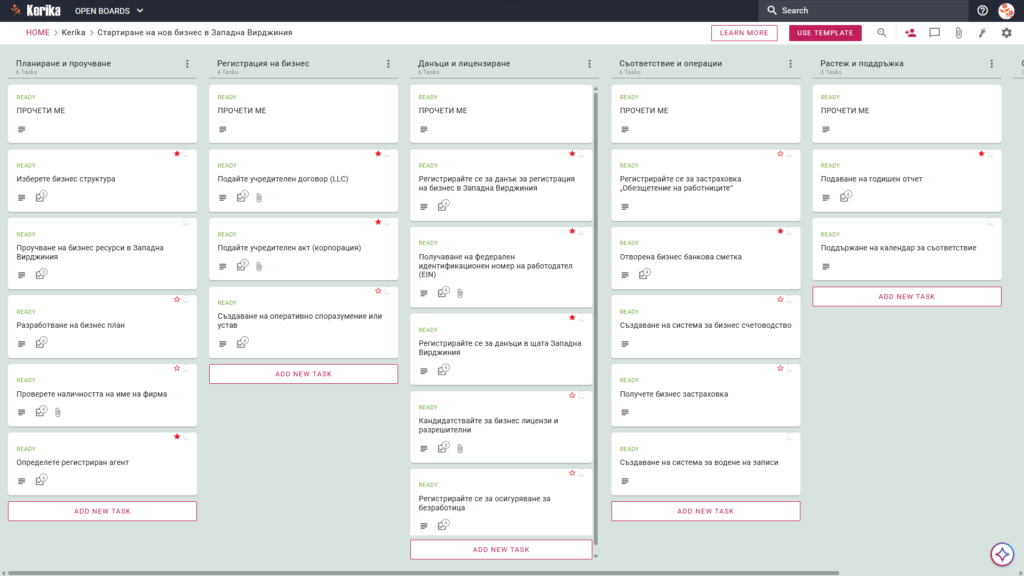Open the AI assistant sparkle button
This screenshot has width=1024, height=576.
click(x=1002, y=554)
